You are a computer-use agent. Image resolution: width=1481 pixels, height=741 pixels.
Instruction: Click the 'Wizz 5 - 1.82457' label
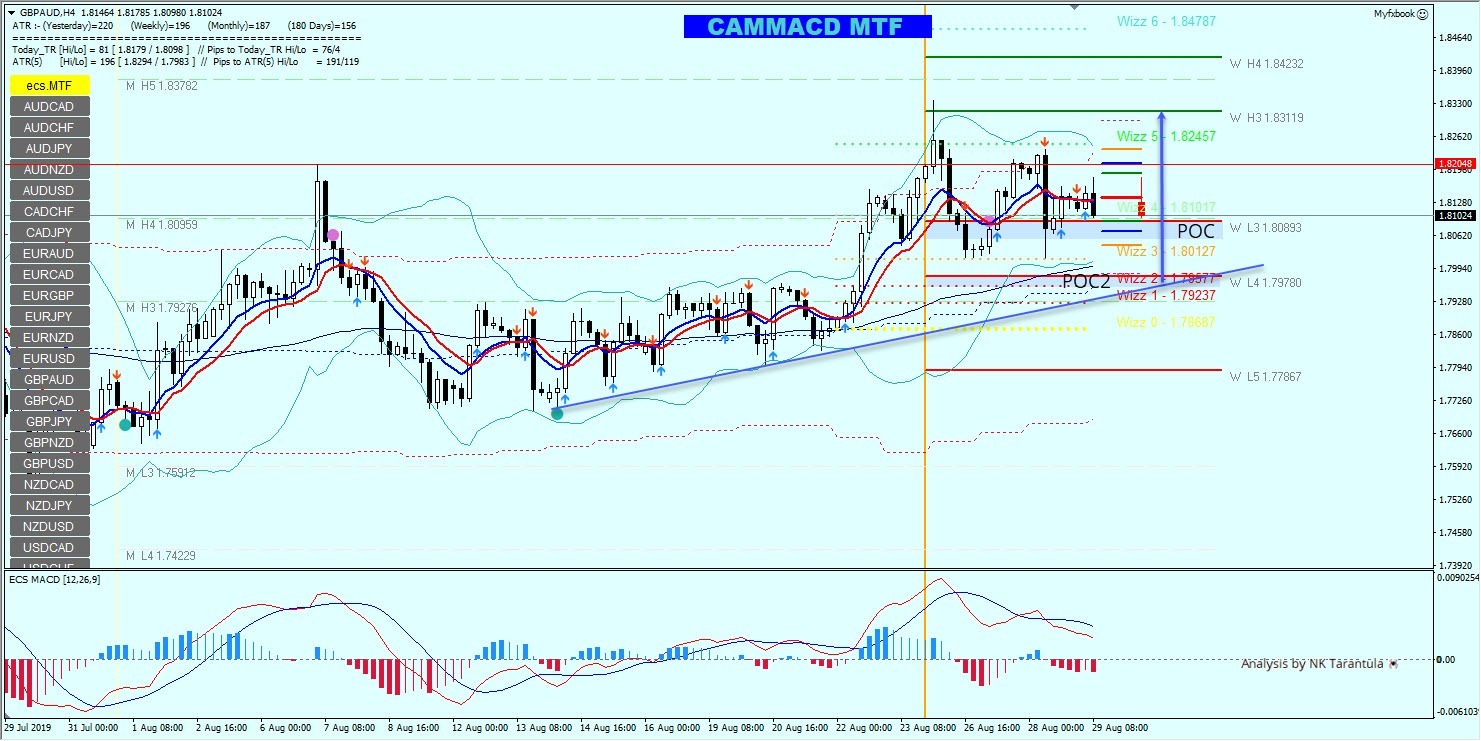(1166, 136)
